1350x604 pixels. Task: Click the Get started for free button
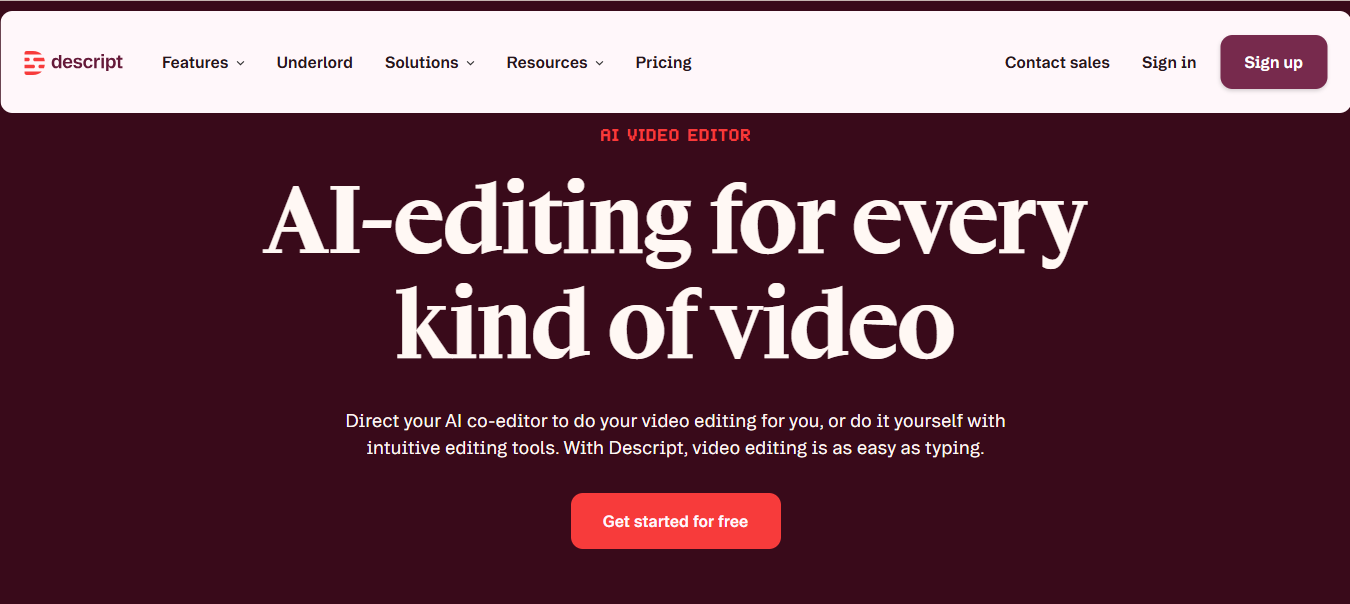[x=676, y=521]
